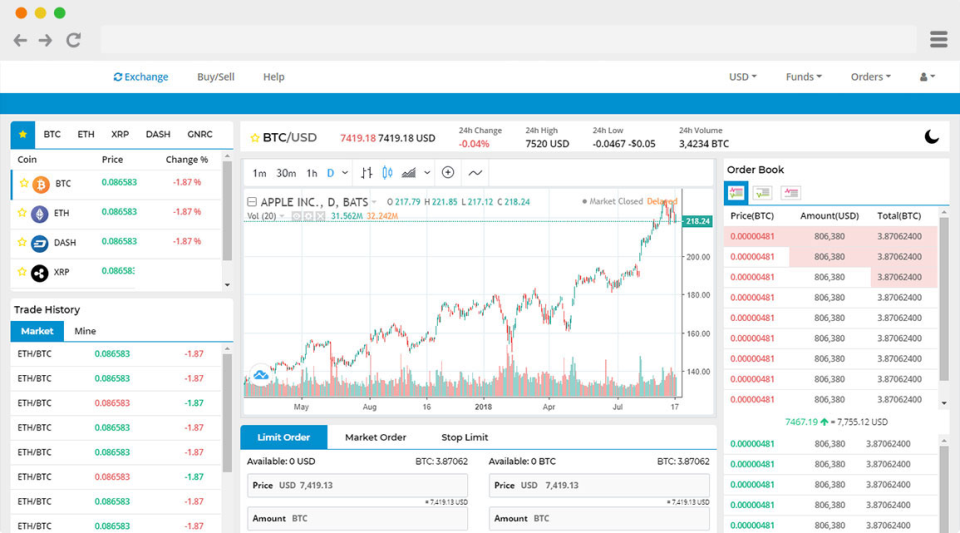Viewport: 960px width, 533px height.
Task: Set chart interval to D
Action: point(331,173)
